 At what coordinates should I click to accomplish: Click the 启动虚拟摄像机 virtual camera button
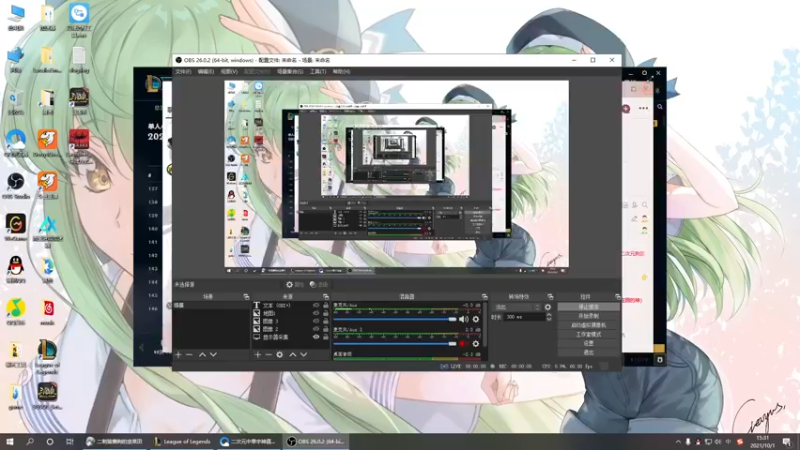point(588,325)
